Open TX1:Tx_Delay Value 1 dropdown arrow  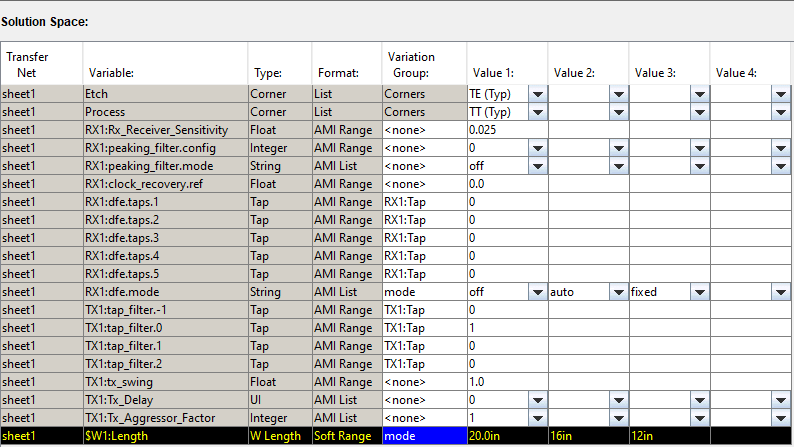point(537,399)
